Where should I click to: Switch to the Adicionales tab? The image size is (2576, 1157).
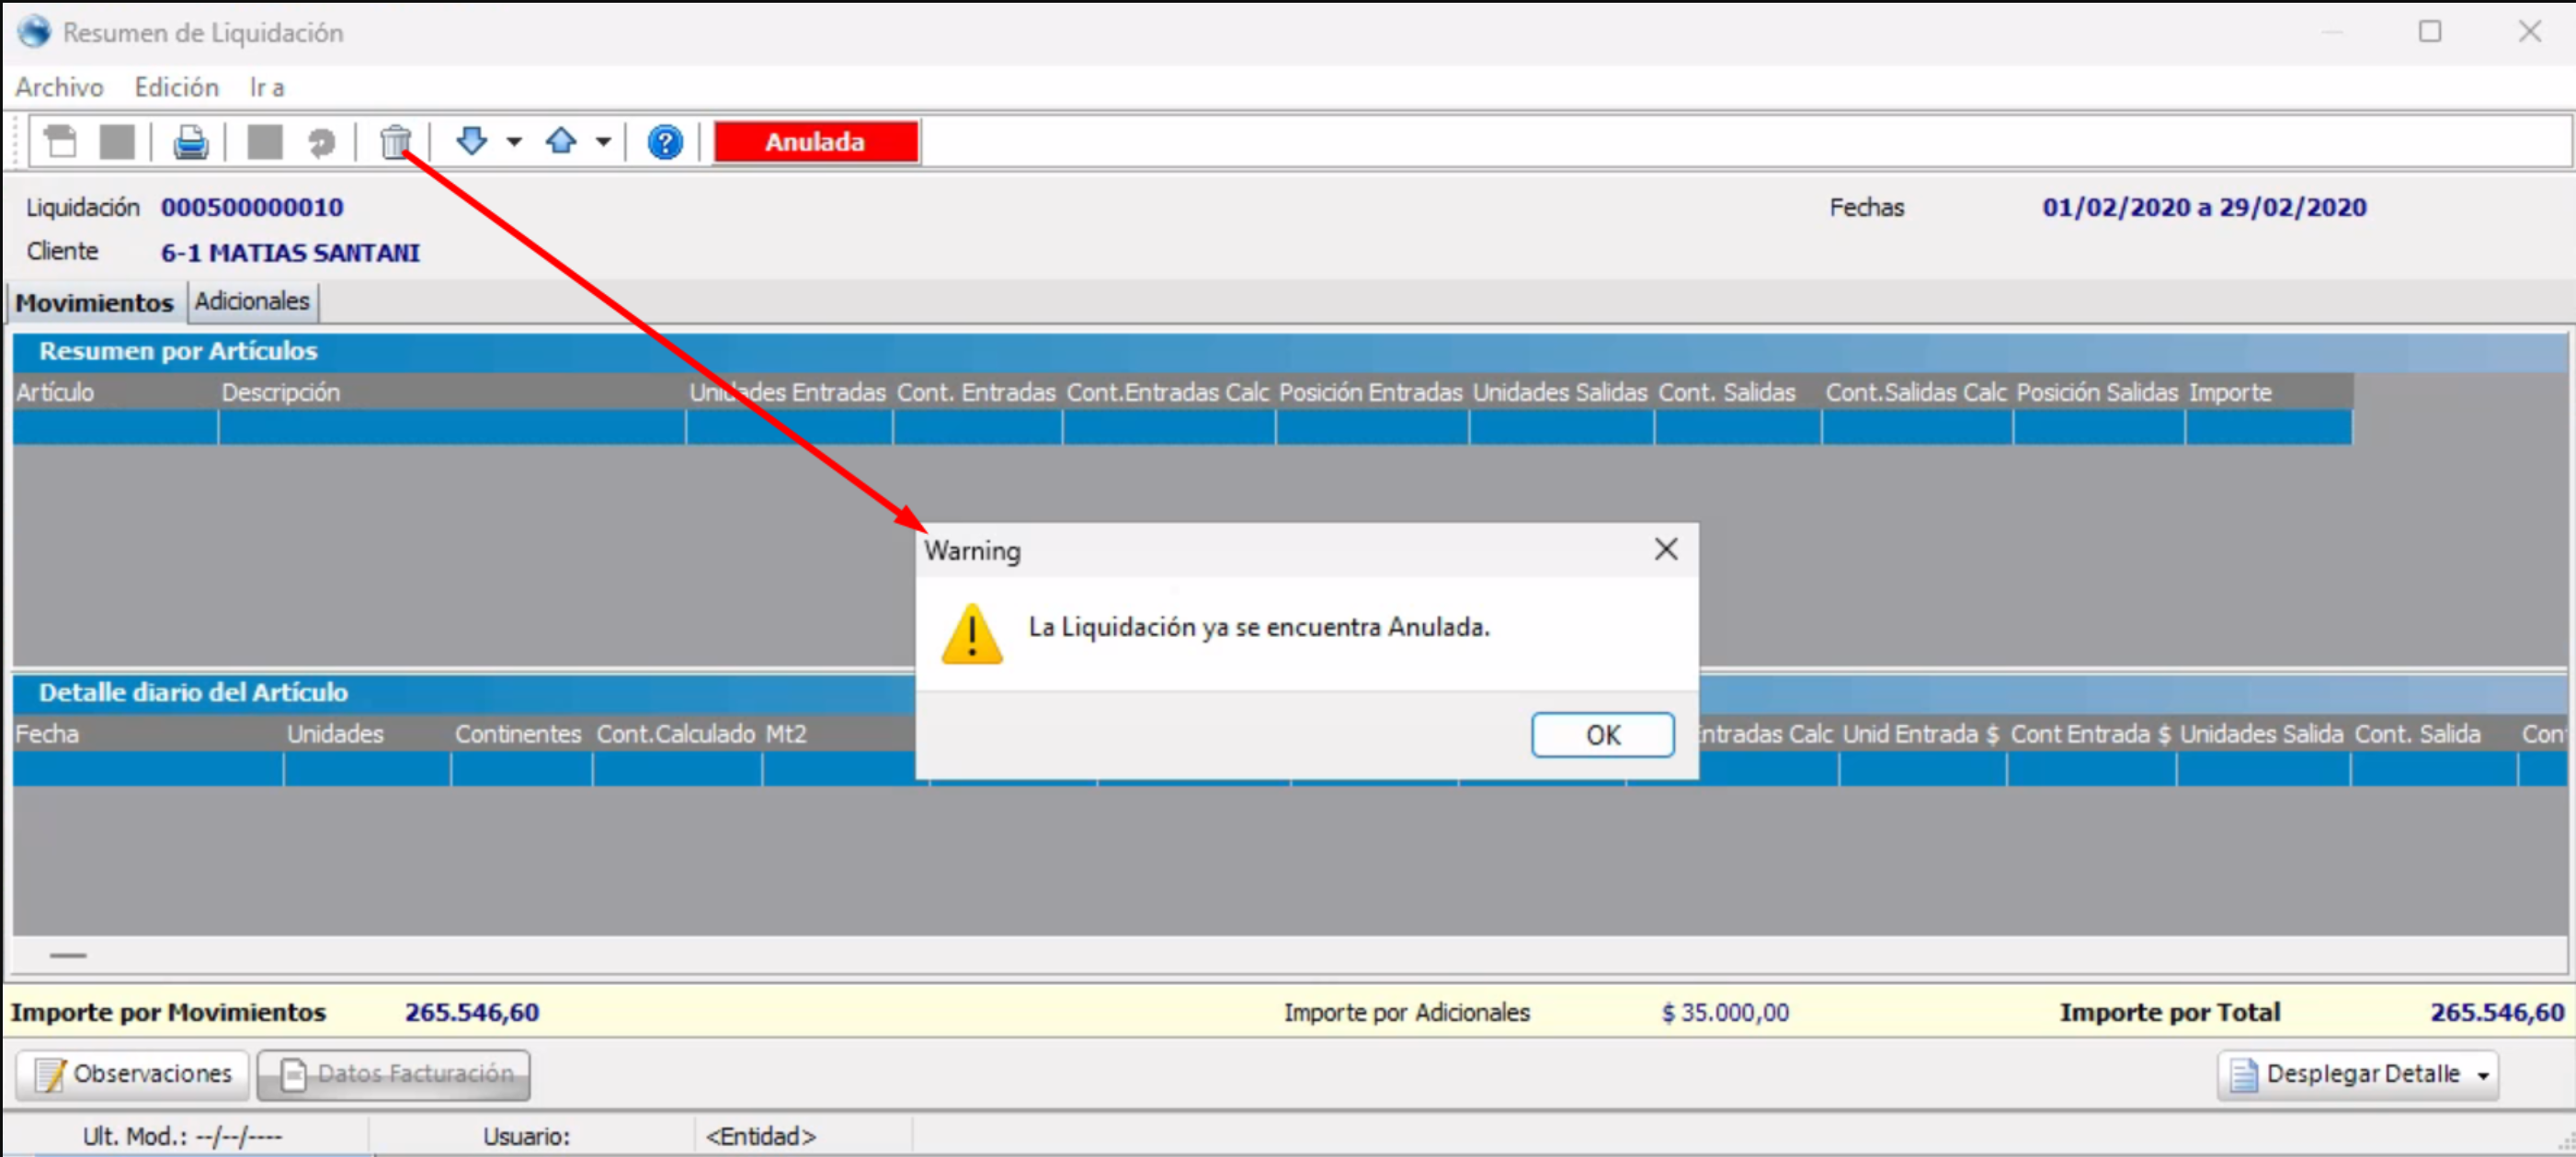[x=251, y=301]
